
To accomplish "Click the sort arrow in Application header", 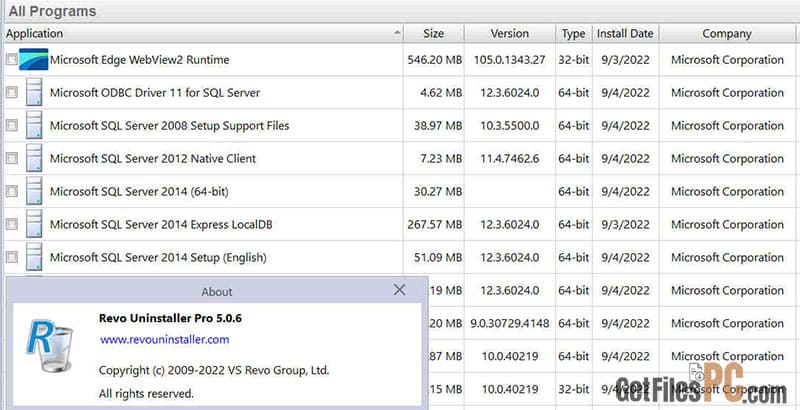I will coord(397,33).
